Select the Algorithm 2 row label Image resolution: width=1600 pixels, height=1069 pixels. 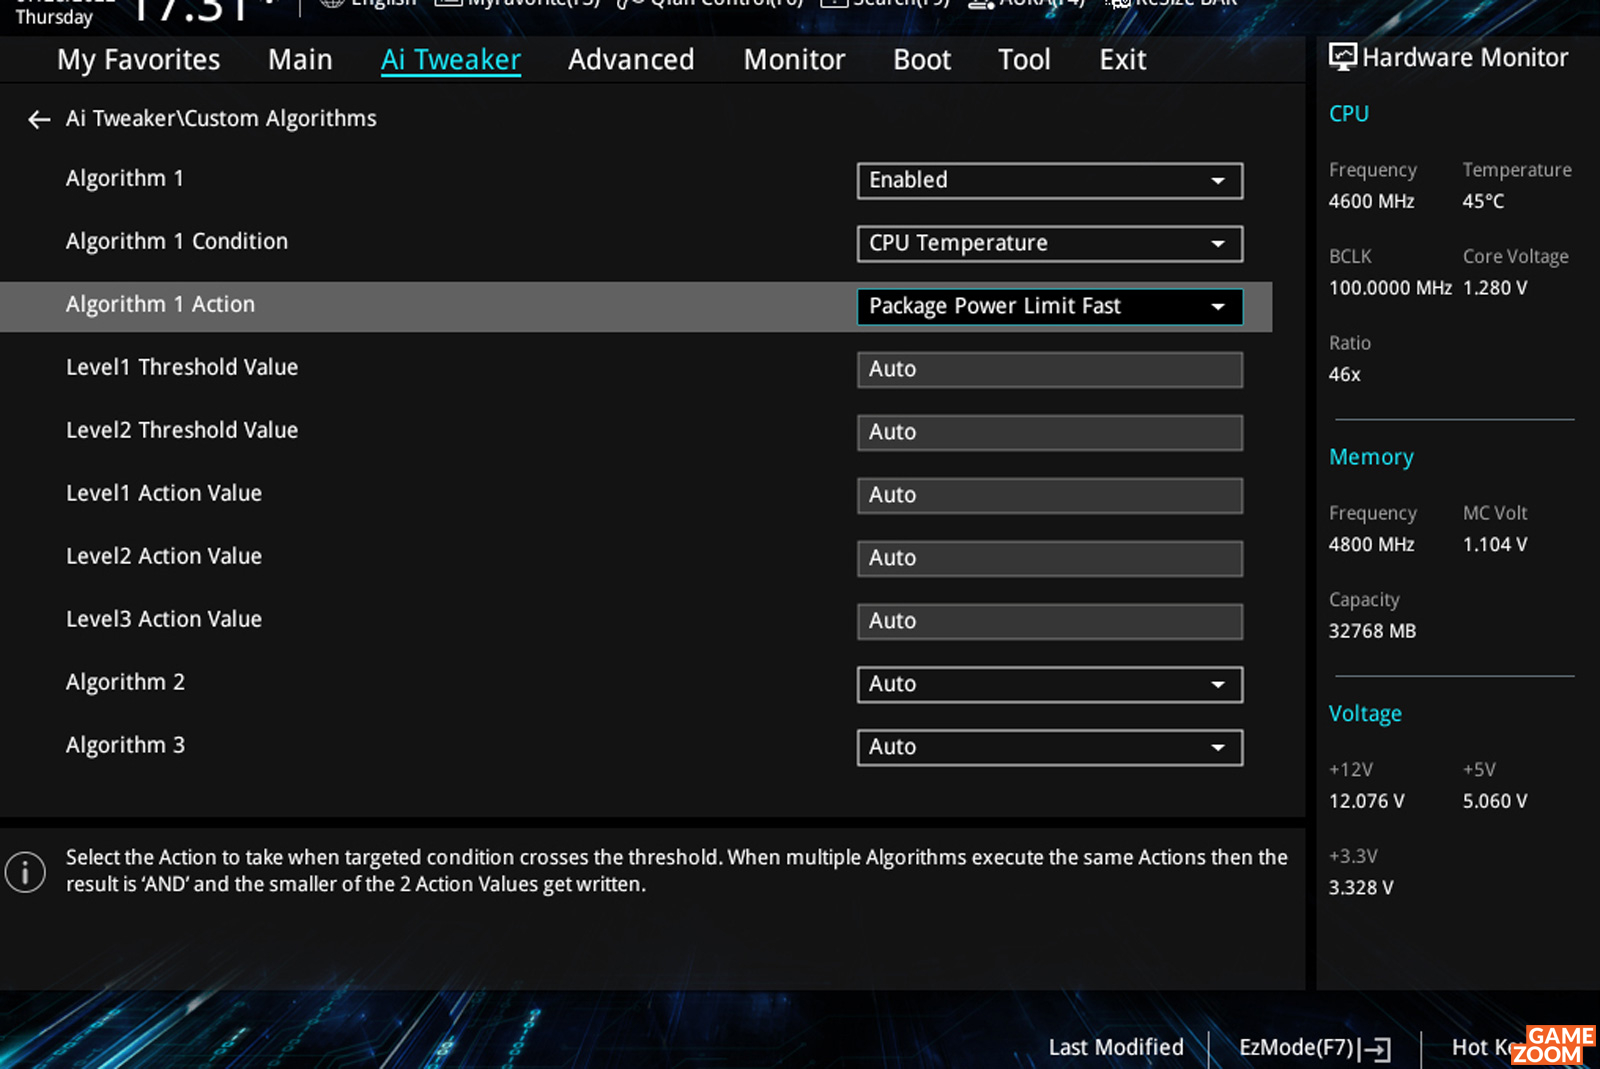point(125,683)
